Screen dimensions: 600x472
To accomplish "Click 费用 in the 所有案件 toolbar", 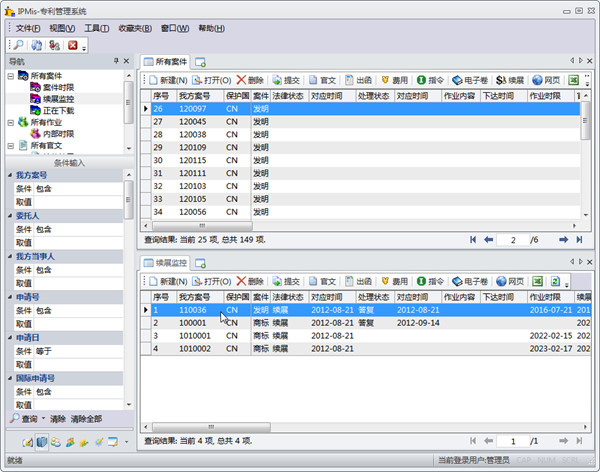I will pyautogui.click(x=395, y=80).
